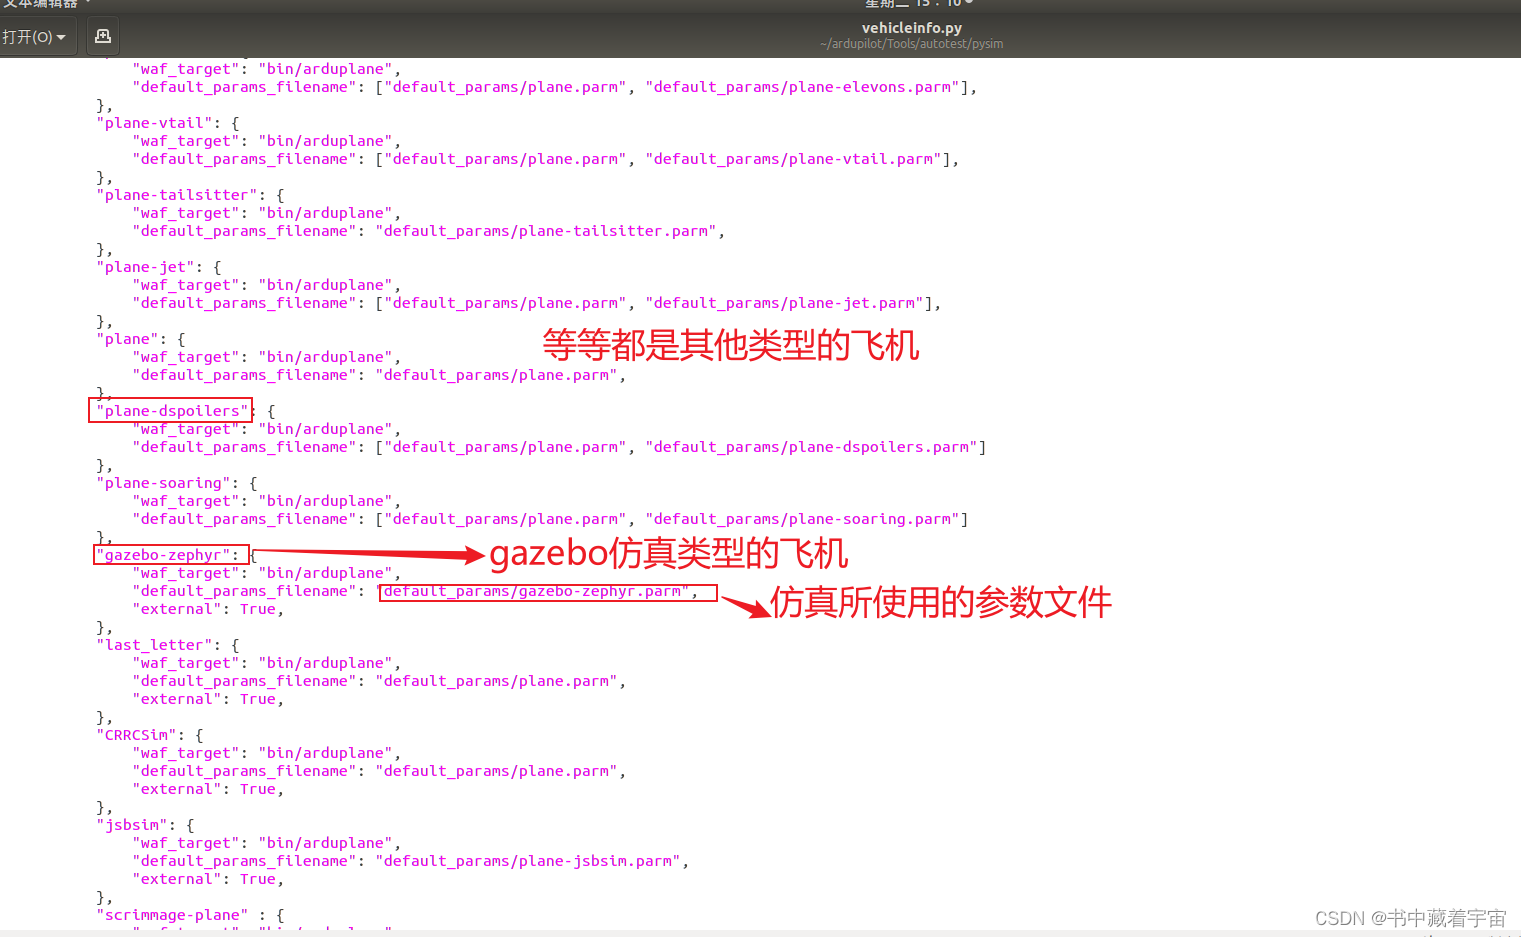1521x937 pixels.
Task: Place cursor on "plane-dspoilers" key
Action: coord(173,411)
